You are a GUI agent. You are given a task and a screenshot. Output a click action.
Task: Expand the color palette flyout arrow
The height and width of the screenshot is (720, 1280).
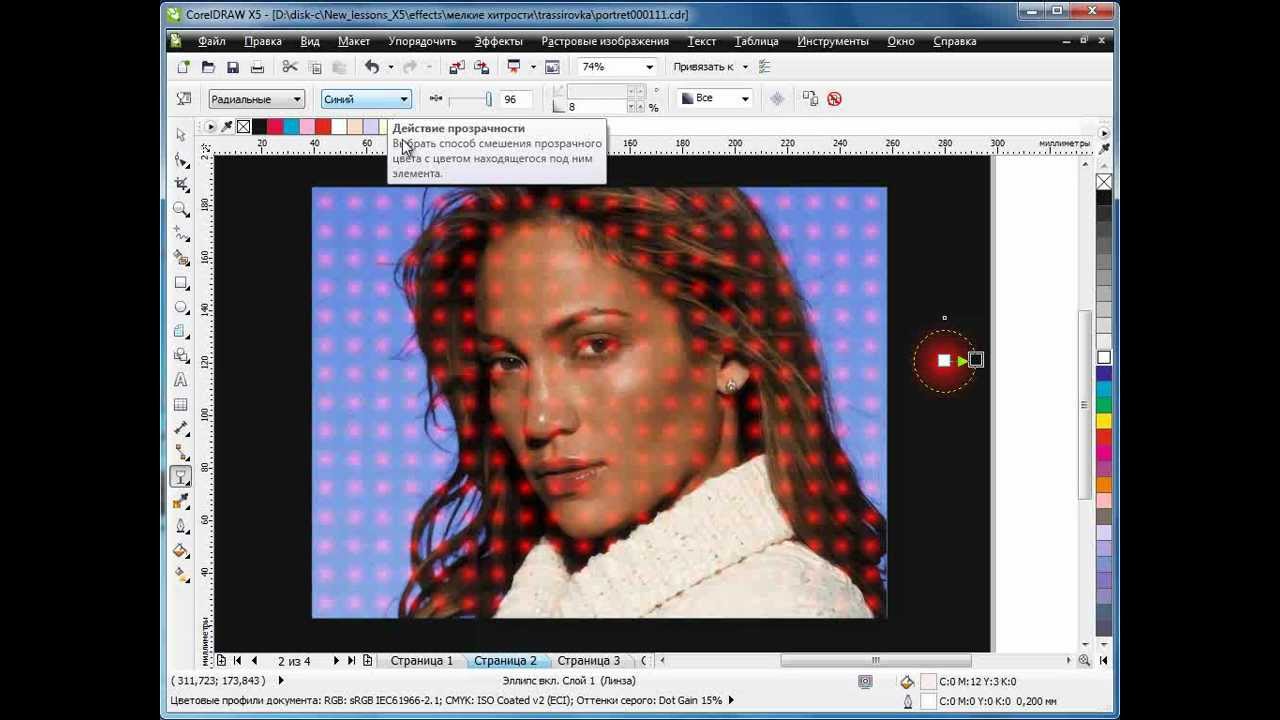209,127
